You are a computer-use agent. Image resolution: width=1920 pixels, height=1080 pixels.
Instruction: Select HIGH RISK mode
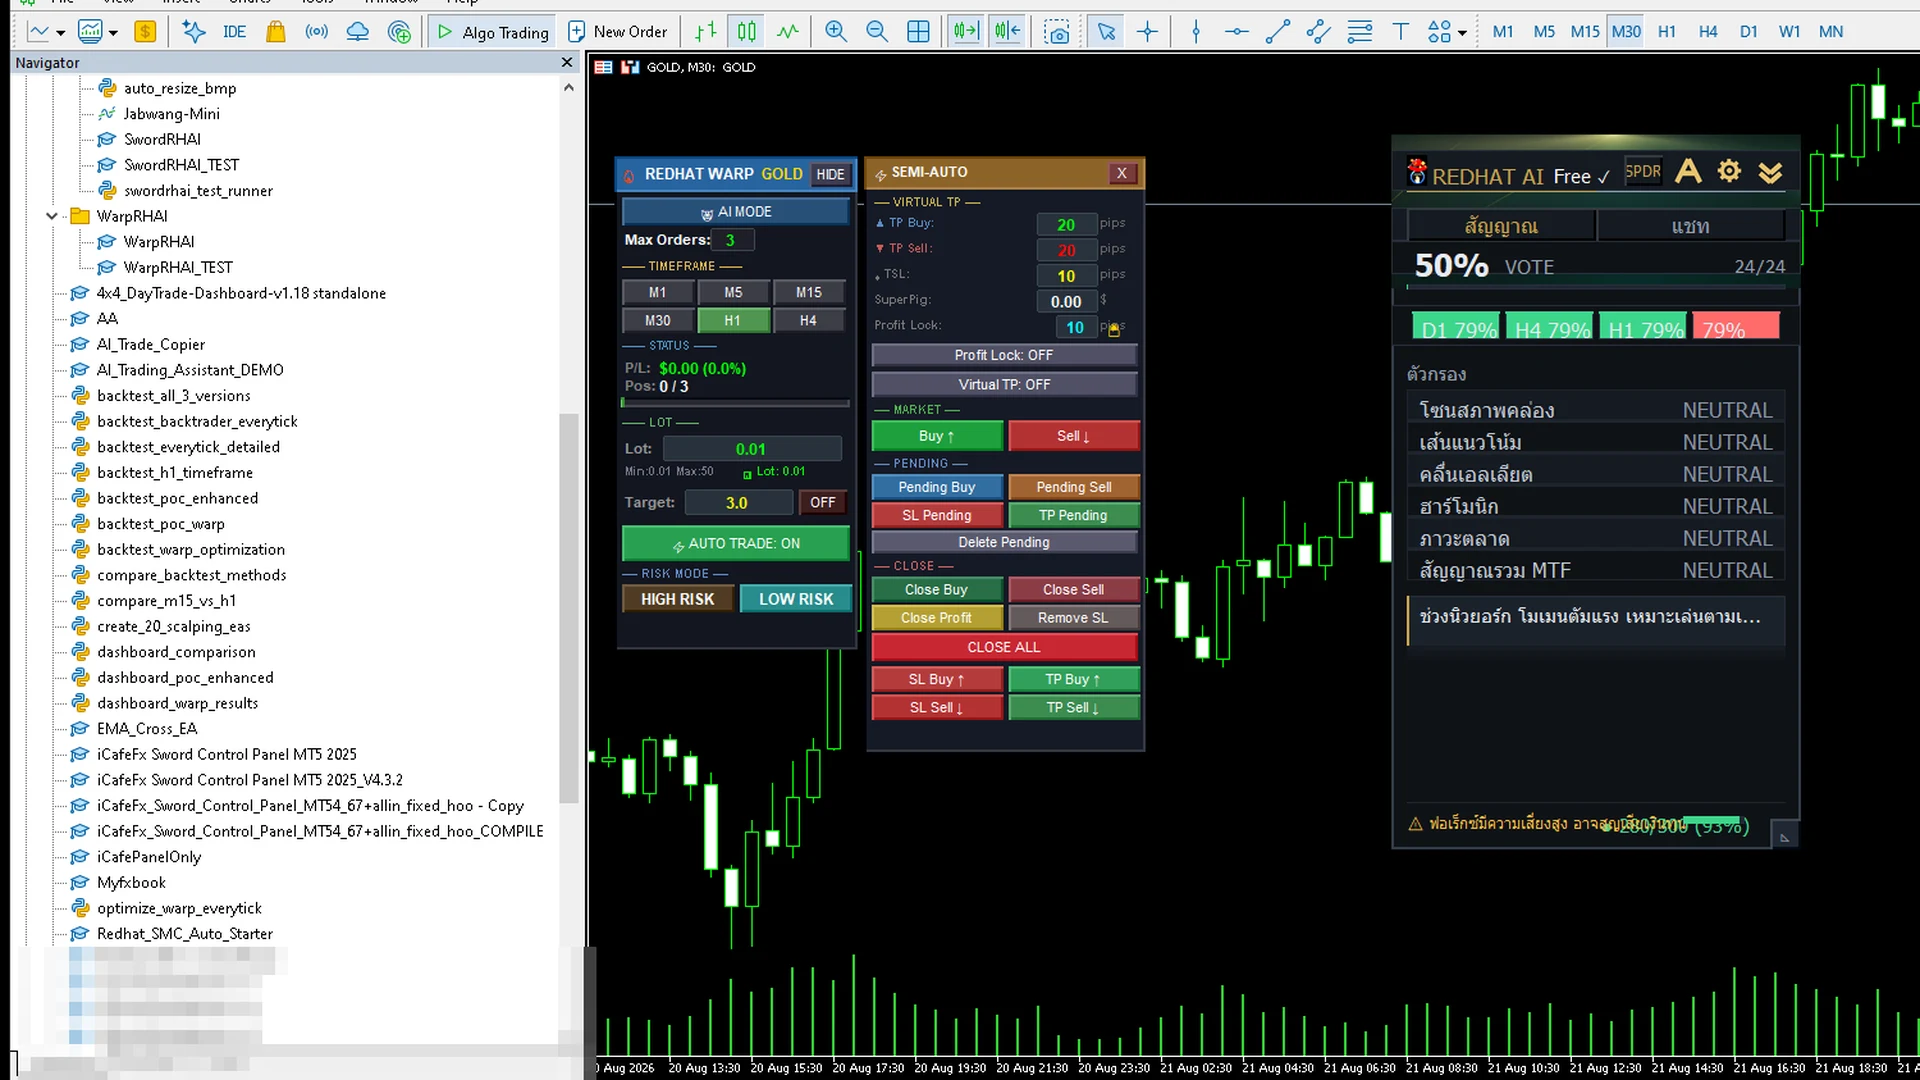pos(677,599)
